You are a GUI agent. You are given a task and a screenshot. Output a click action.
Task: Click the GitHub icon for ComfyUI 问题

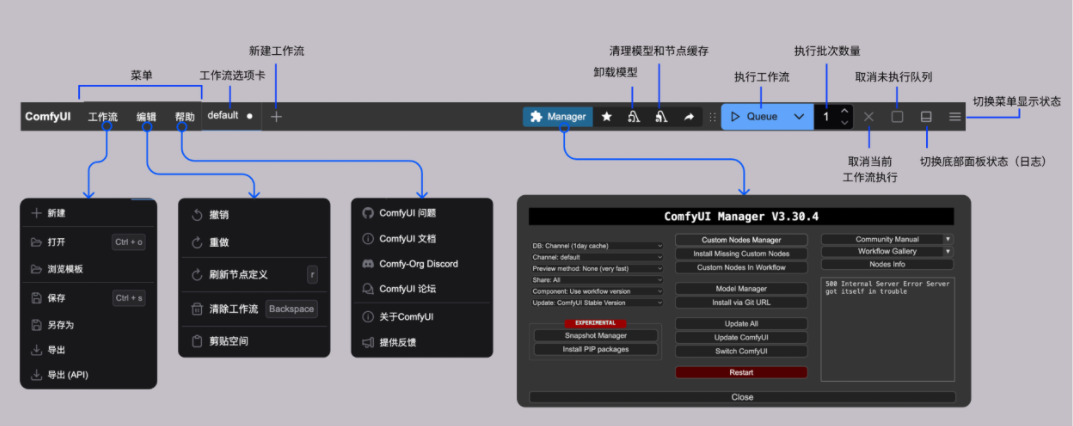point(367,213)
